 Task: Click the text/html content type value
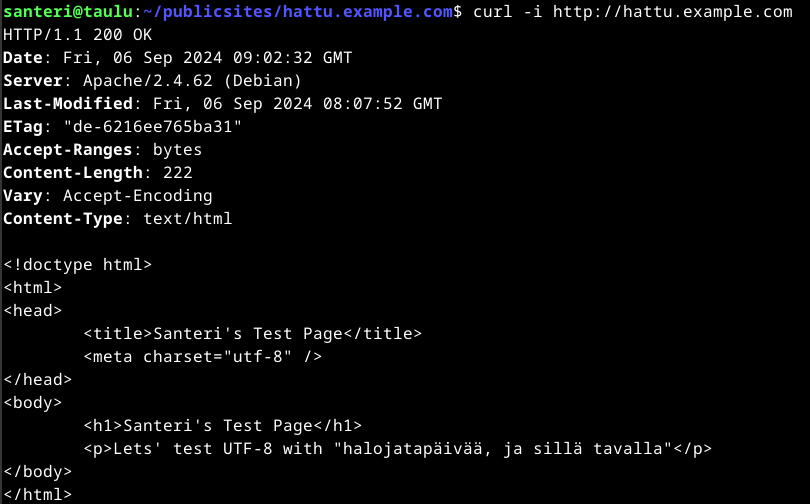pos(188,219)
